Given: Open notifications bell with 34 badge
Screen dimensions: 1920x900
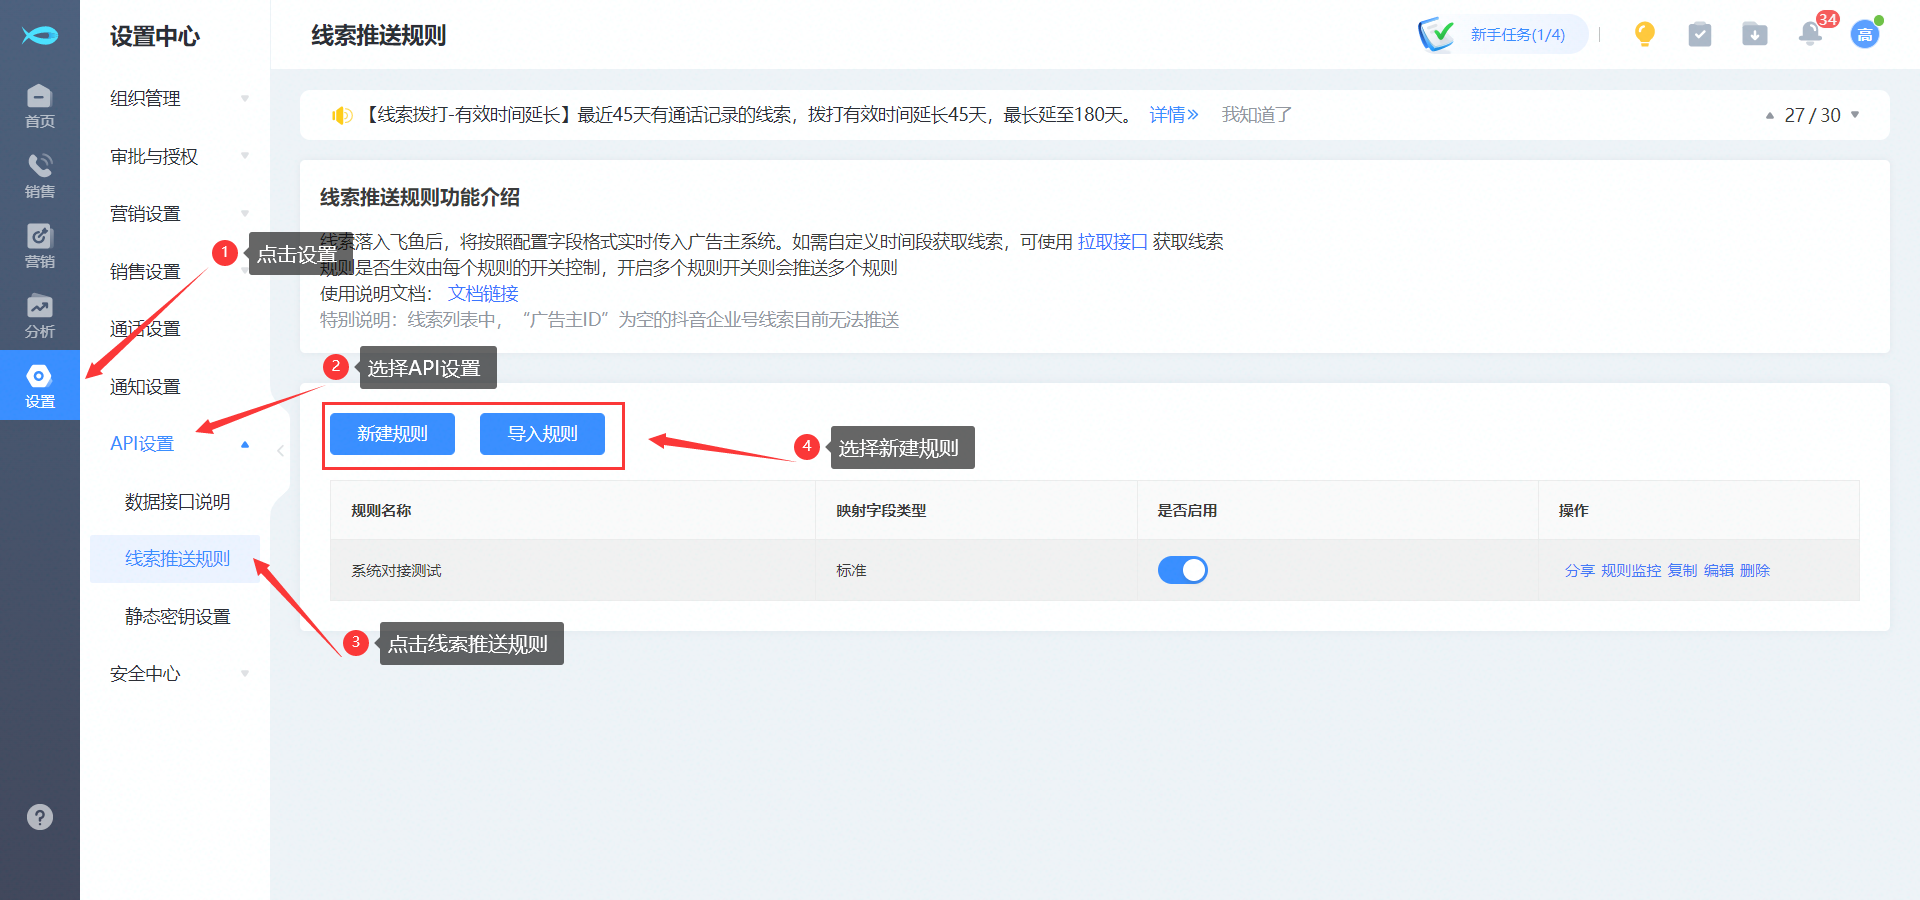Looking at the screenshot, I should (1810, 34).
